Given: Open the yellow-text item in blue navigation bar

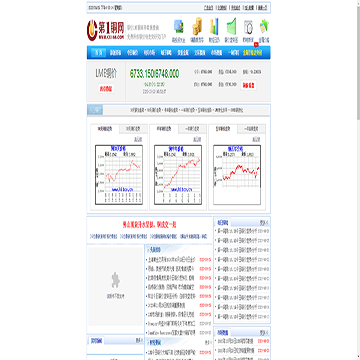Looking at the screenshot, I should (253, 53).
